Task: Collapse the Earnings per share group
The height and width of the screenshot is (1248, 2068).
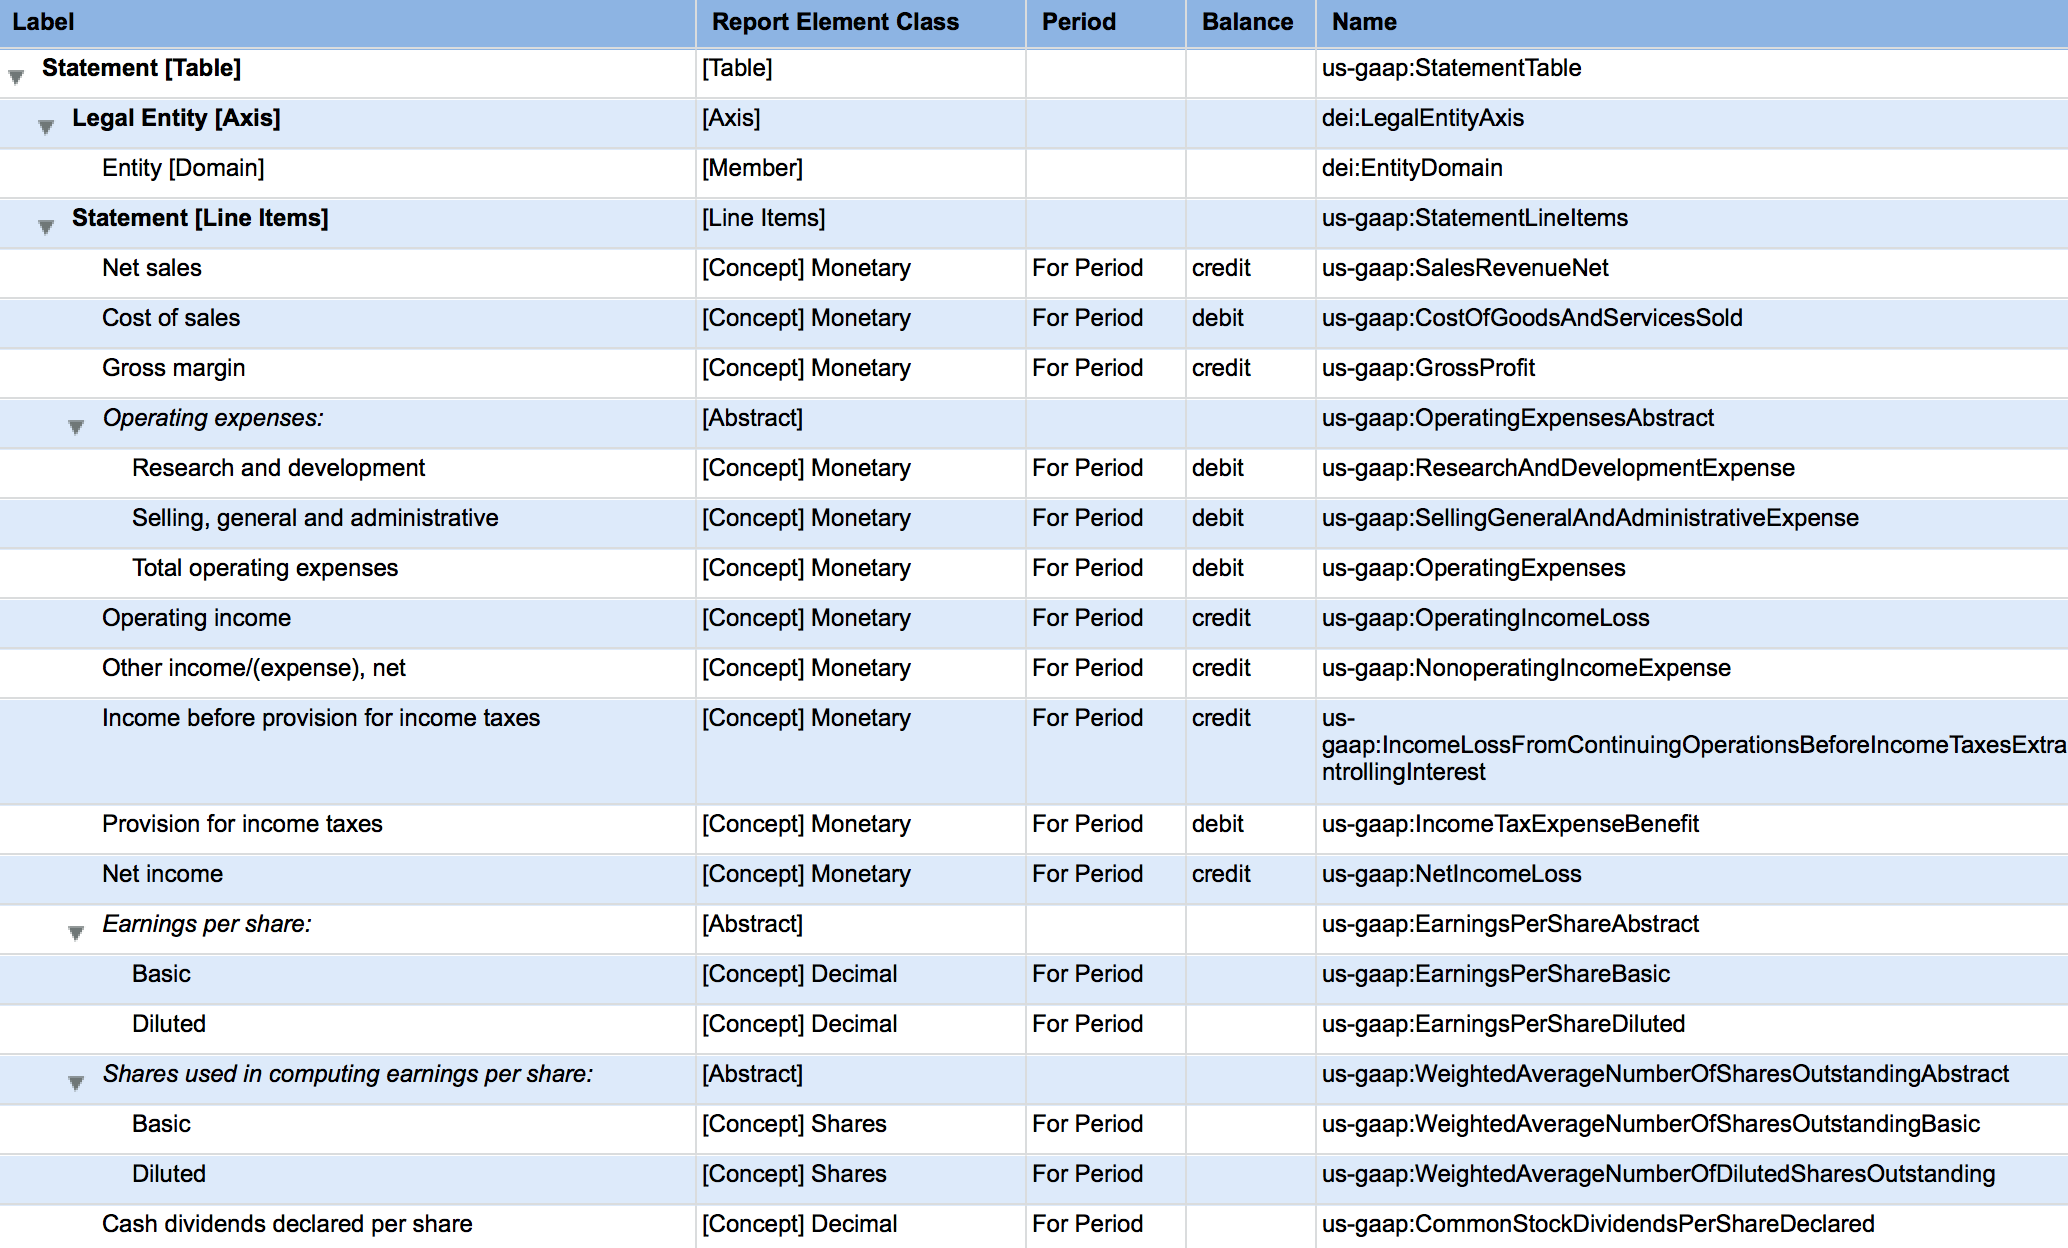Action: coord(76,932)
